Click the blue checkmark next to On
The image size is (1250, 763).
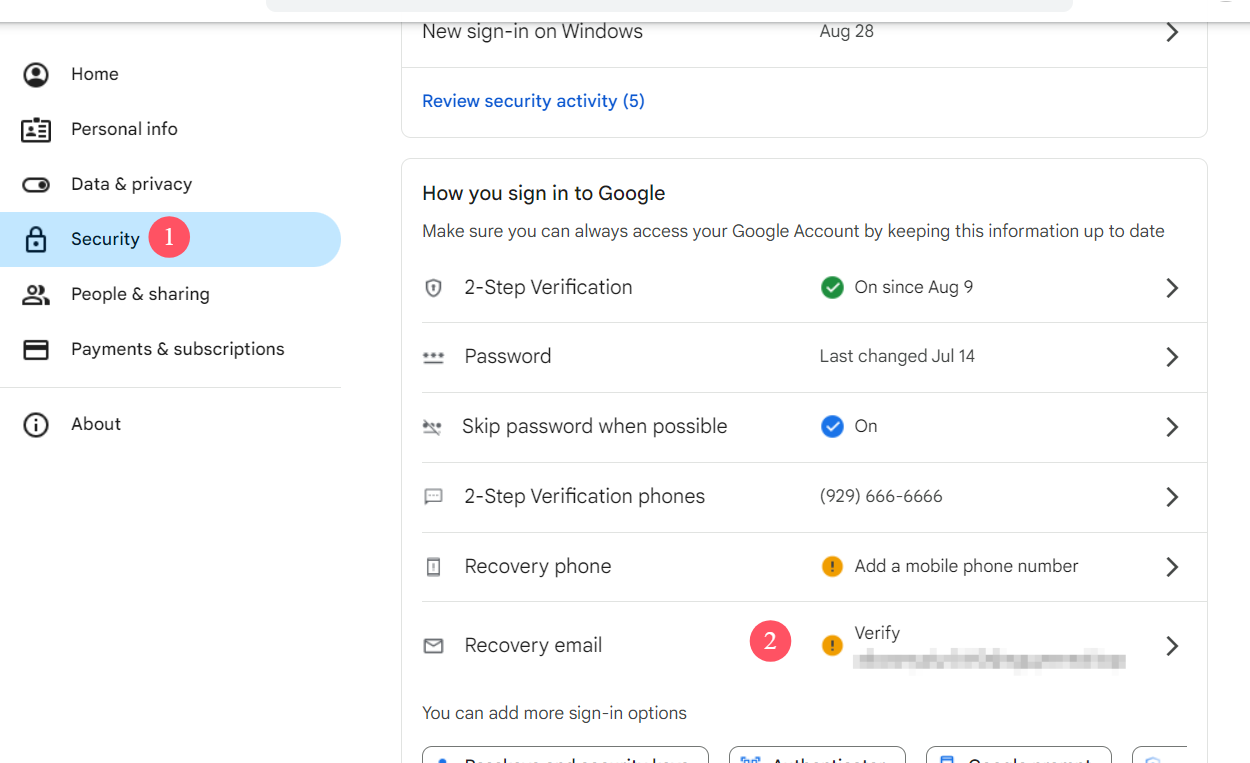[832, 427]
